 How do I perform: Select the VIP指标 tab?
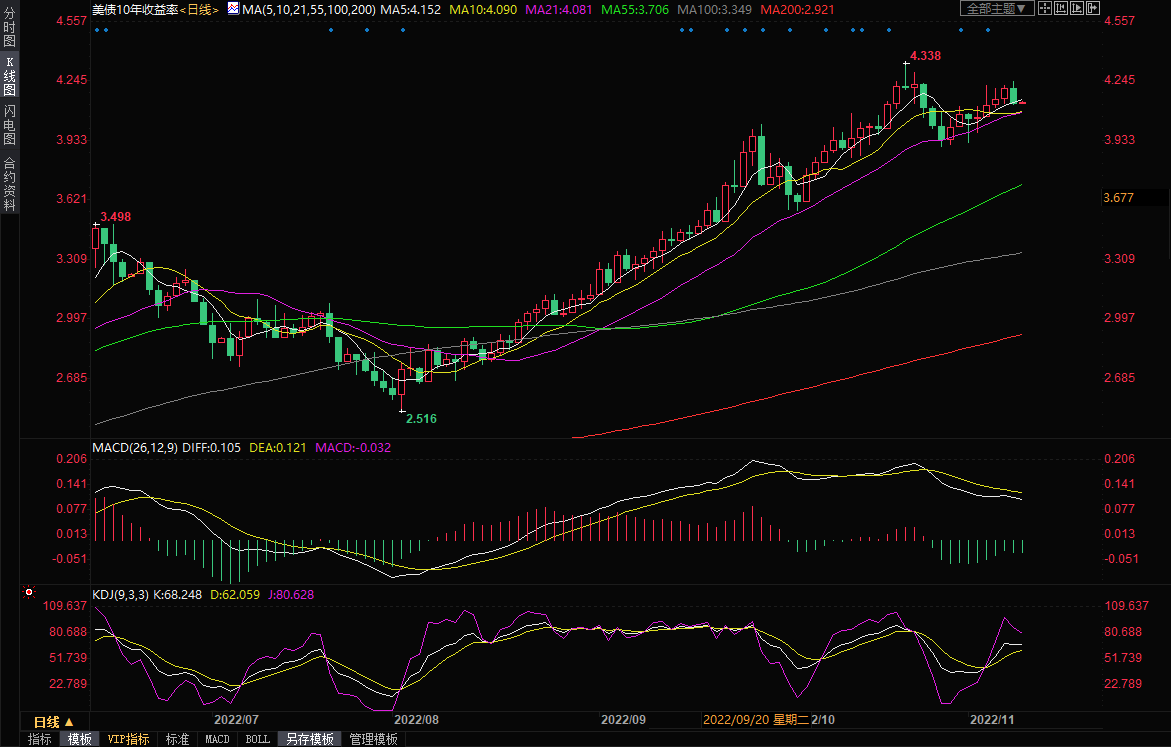pos(129,739)
